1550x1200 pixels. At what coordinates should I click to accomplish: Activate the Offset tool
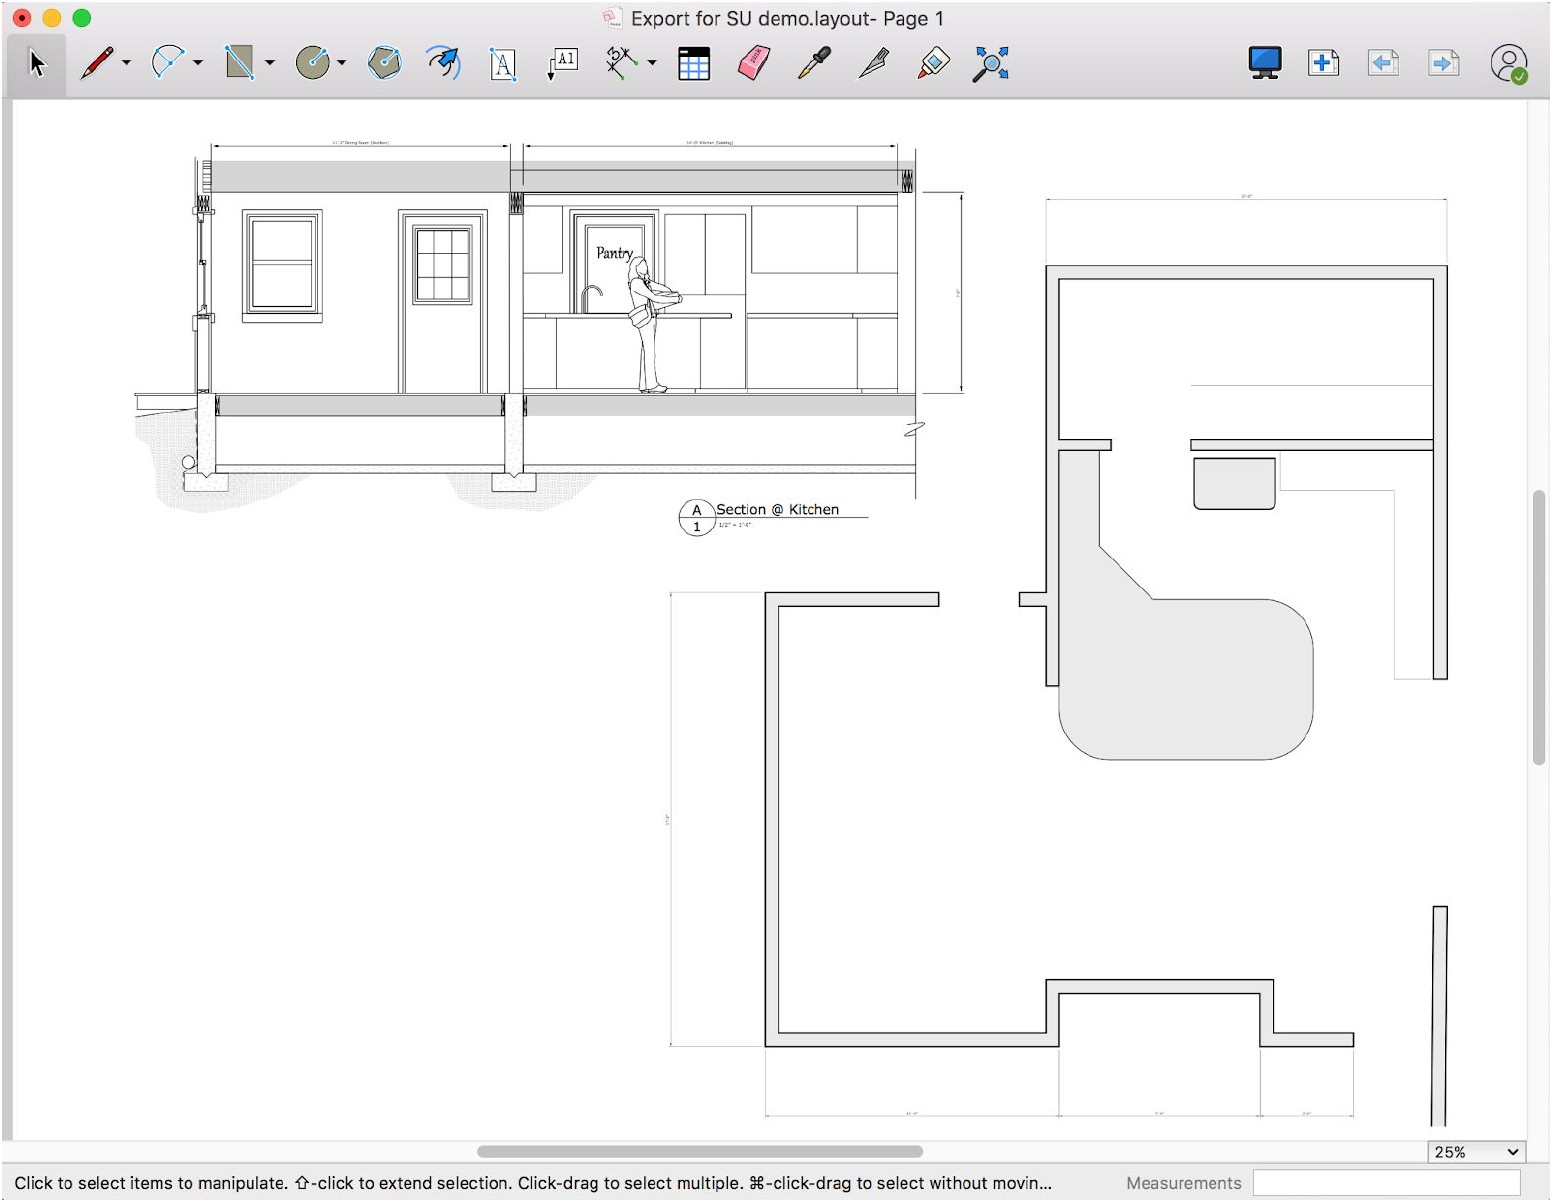[443, 63]
